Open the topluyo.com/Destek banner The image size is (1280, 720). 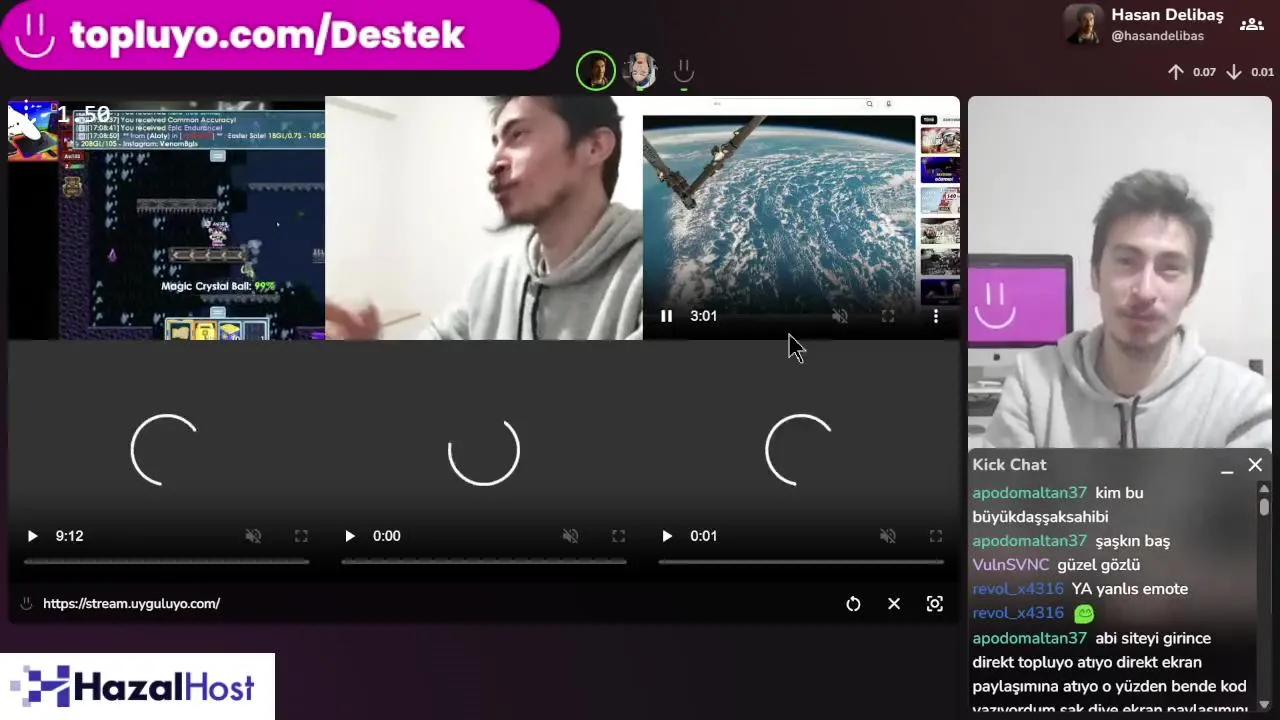[x=280, y=35]
